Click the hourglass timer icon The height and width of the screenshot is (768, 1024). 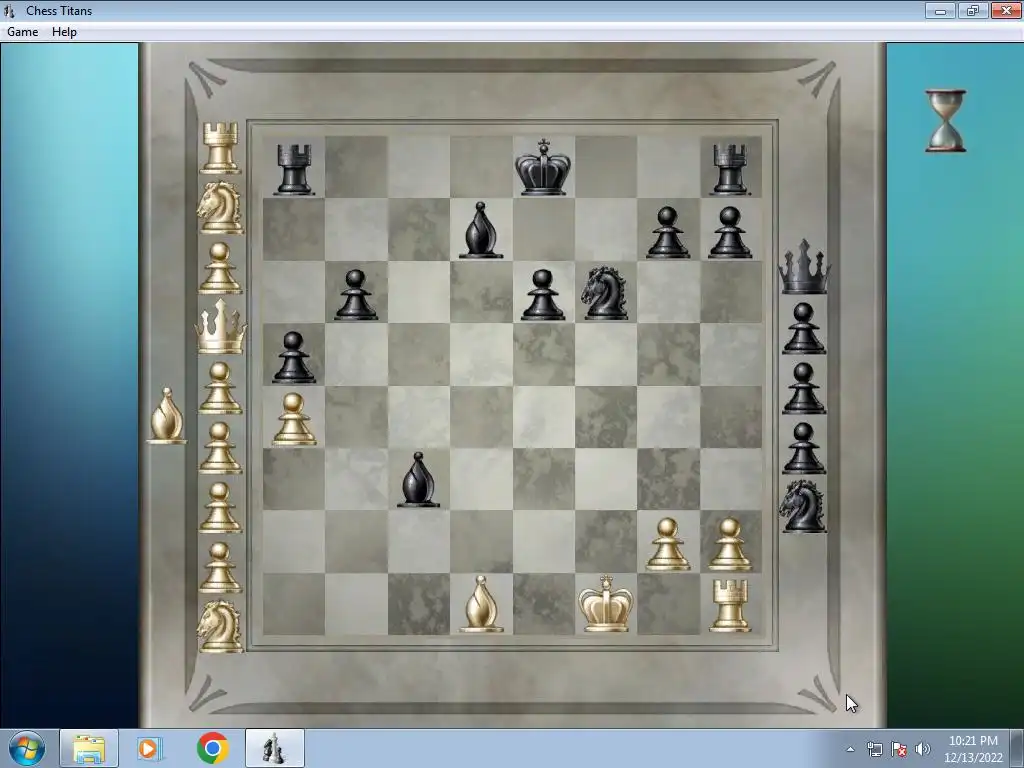pos(945,121)
